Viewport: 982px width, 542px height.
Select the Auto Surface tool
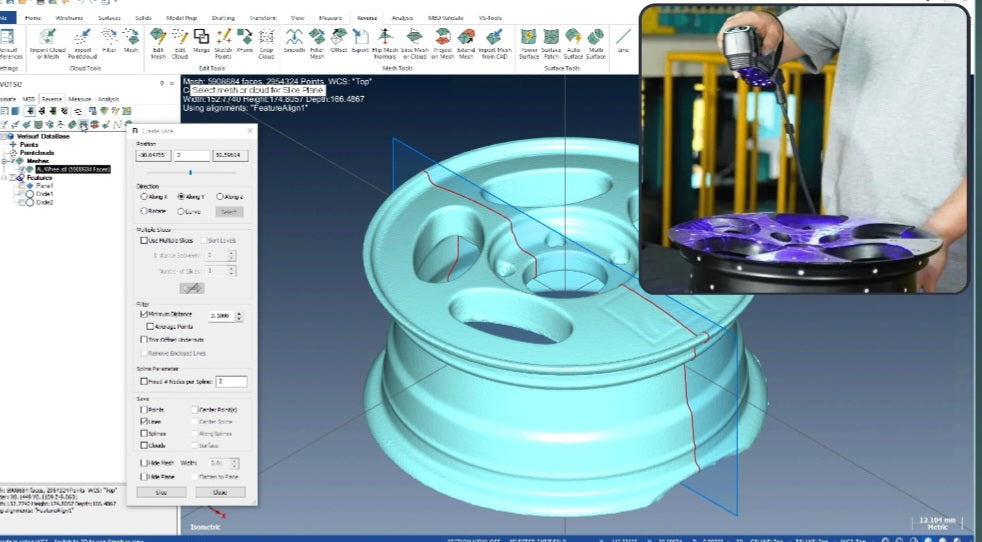573,44
